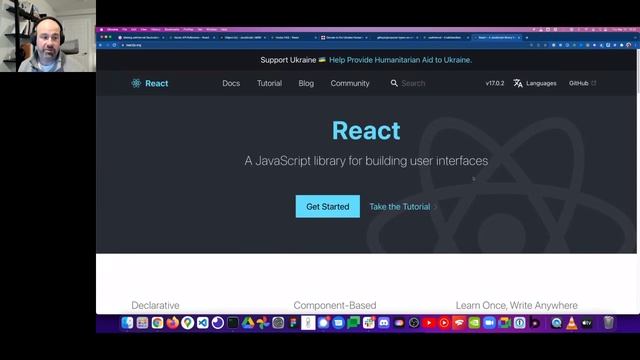Launch Firefox from the dock
This screenshot has height=360, width=640.
coord(173,323)
